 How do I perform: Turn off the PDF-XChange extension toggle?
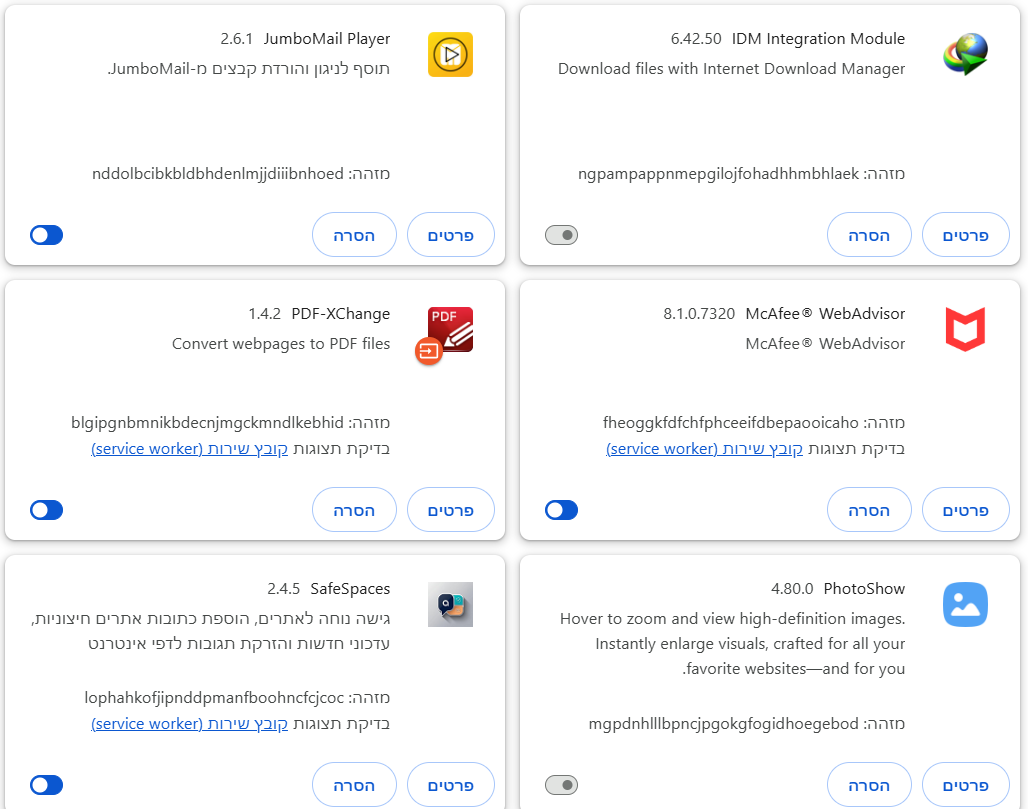point(47,510)
